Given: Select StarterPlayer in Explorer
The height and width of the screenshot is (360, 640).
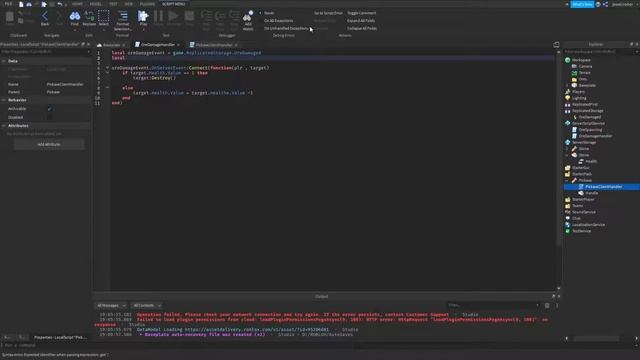Looking at the screenshot, I should (583, 199).
